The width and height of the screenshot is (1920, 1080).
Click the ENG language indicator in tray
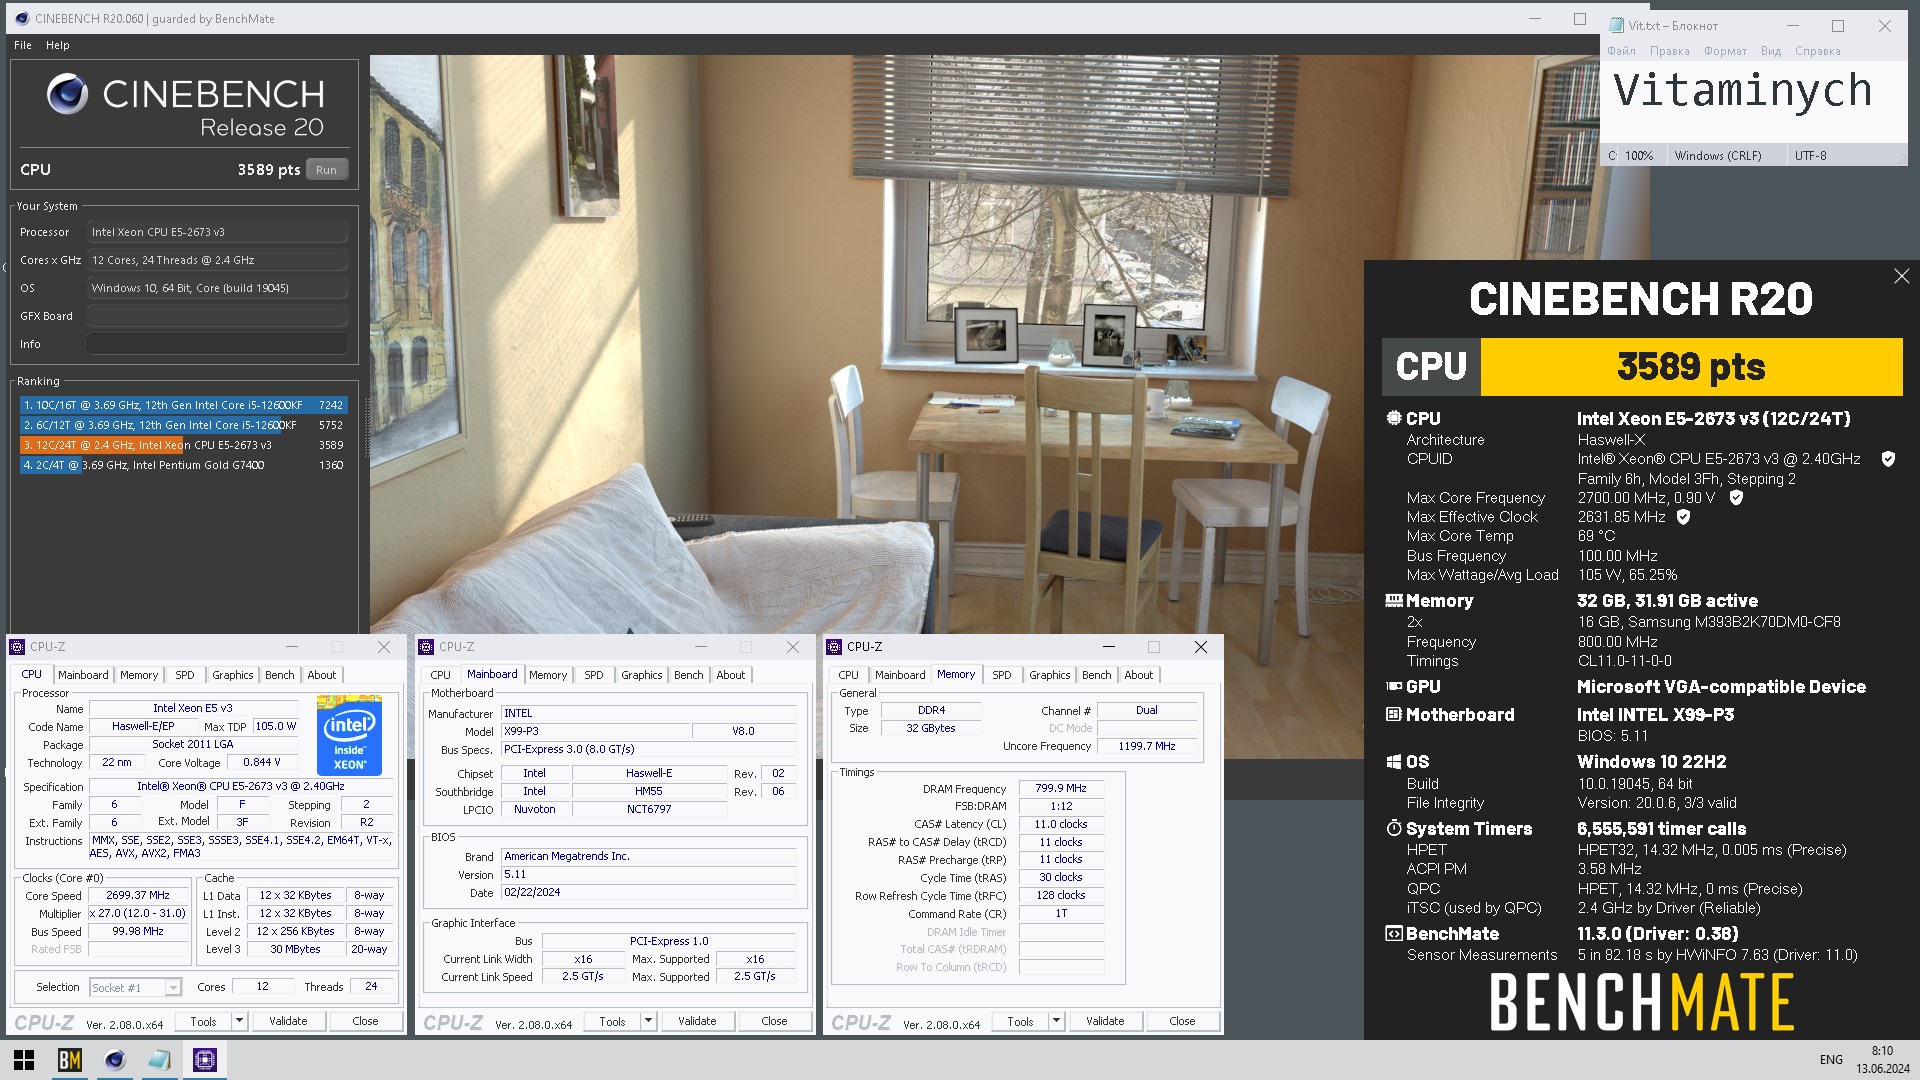coord(1831,1060)
